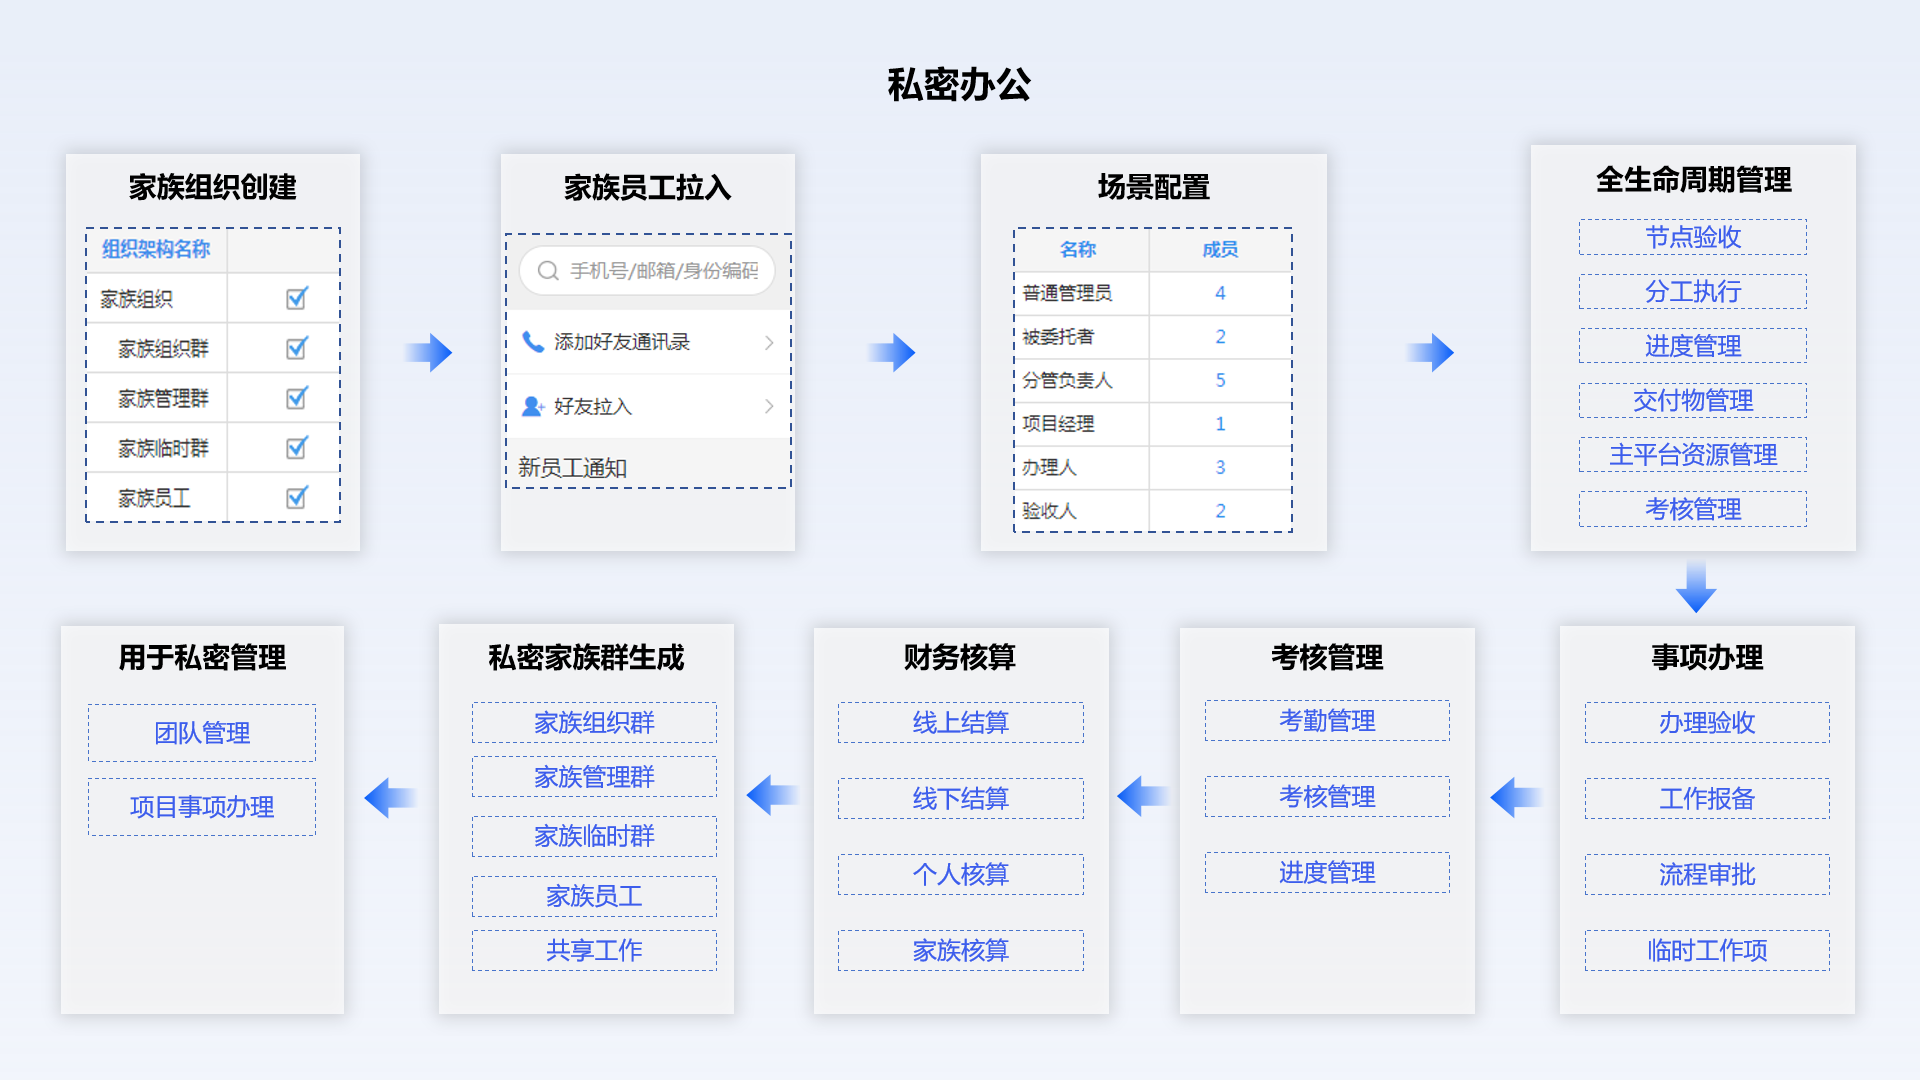Click the left arrow pointing to 用于私密管理
The width and height of the screenshot is (1920, 1080).
pyautogui.click(x=389, y=797)
